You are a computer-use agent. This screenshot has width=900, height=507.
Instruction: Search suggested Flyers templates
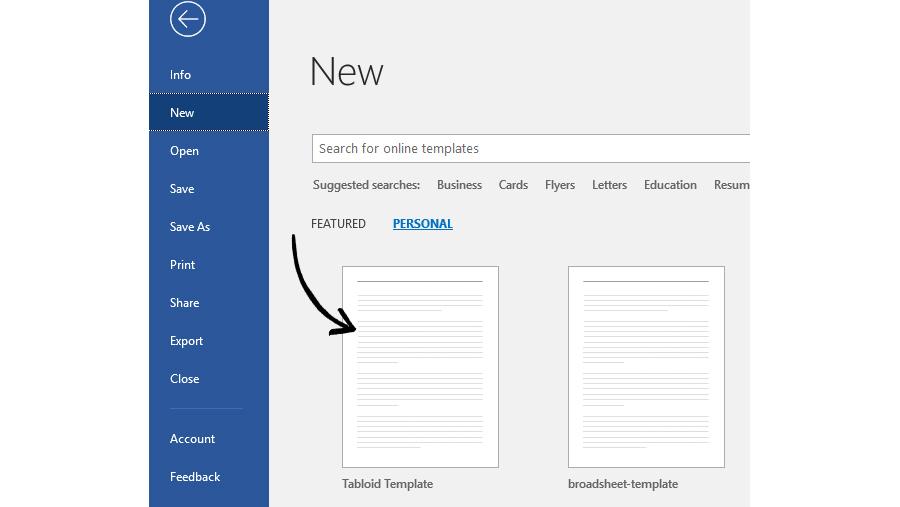click(x=560, y=185)
